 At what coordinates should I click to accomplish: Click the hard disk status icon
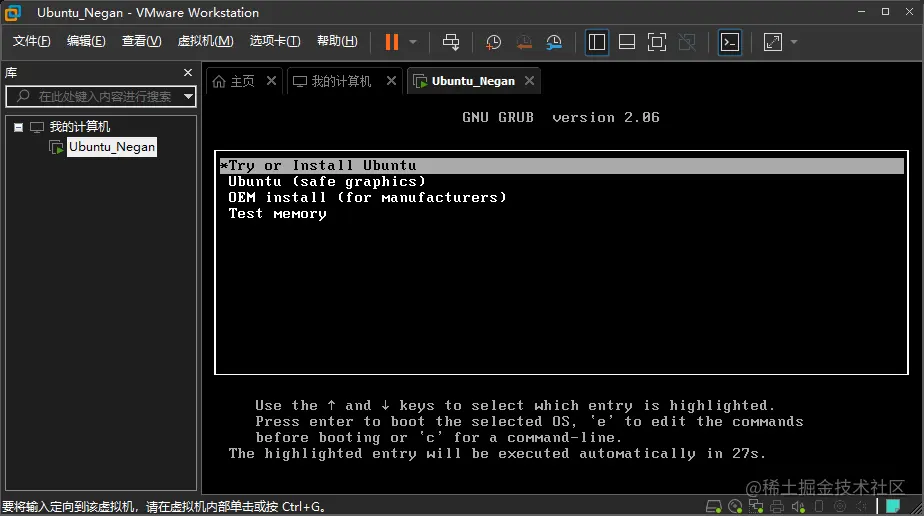714,506
